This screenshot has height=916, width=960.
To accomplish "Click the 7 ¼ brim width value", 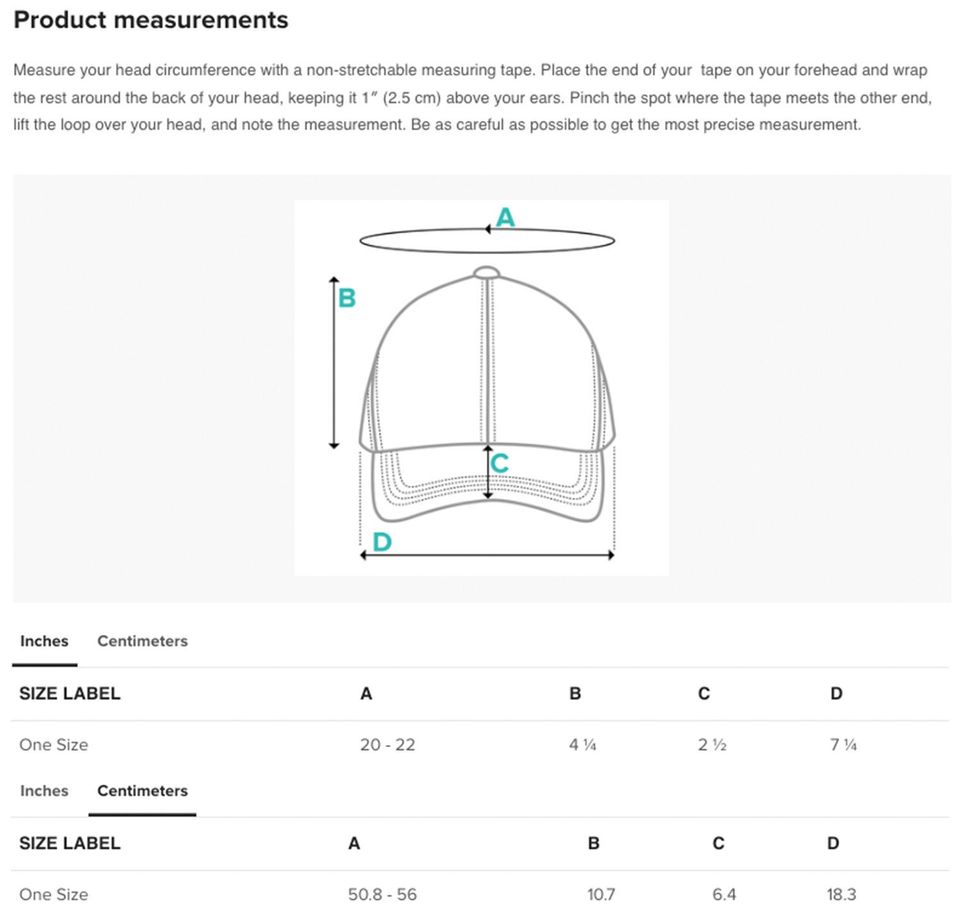I will click(x=843, y=745).
